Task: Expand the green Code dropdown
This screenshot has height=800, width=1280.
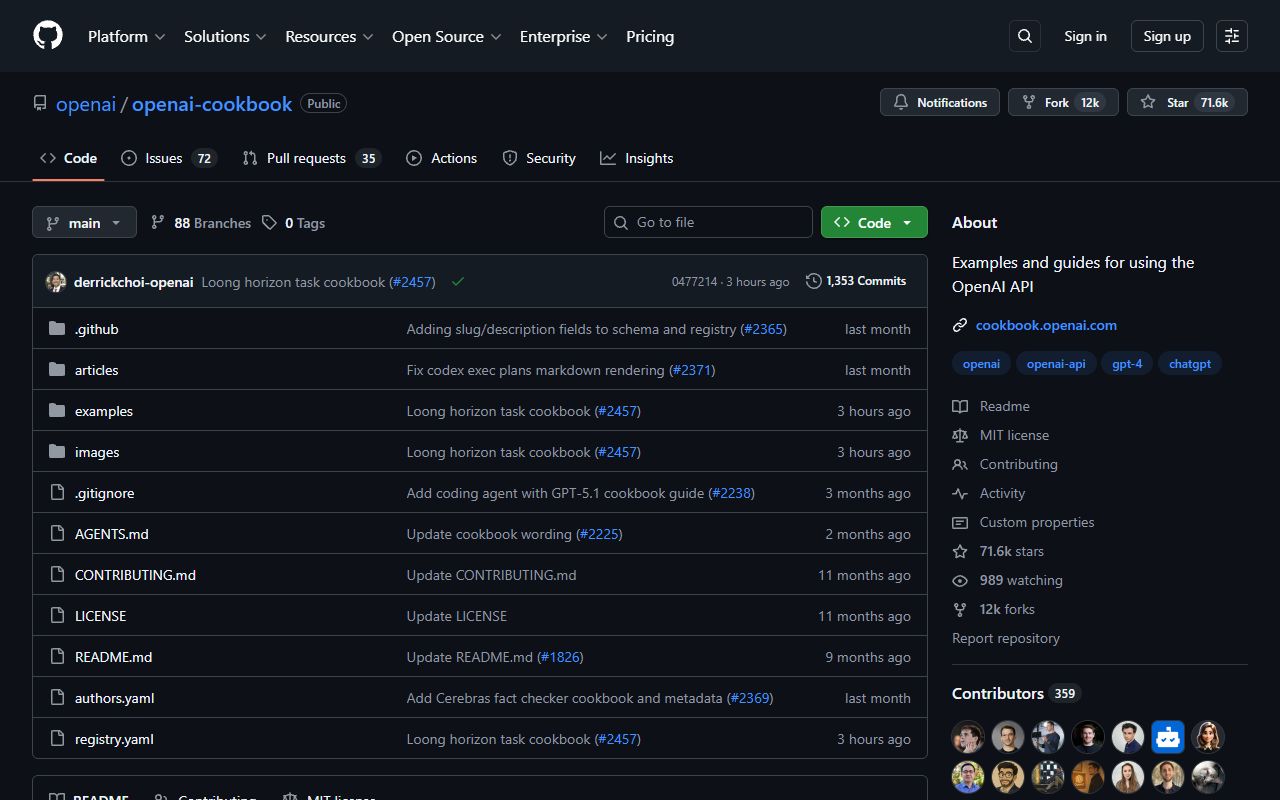Action: (874, 222)
